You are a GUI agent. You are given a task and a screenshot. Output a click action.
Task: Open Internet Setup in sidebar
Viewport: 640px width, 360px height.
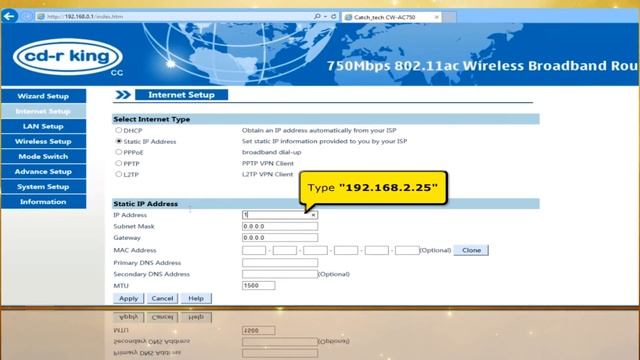43,111
